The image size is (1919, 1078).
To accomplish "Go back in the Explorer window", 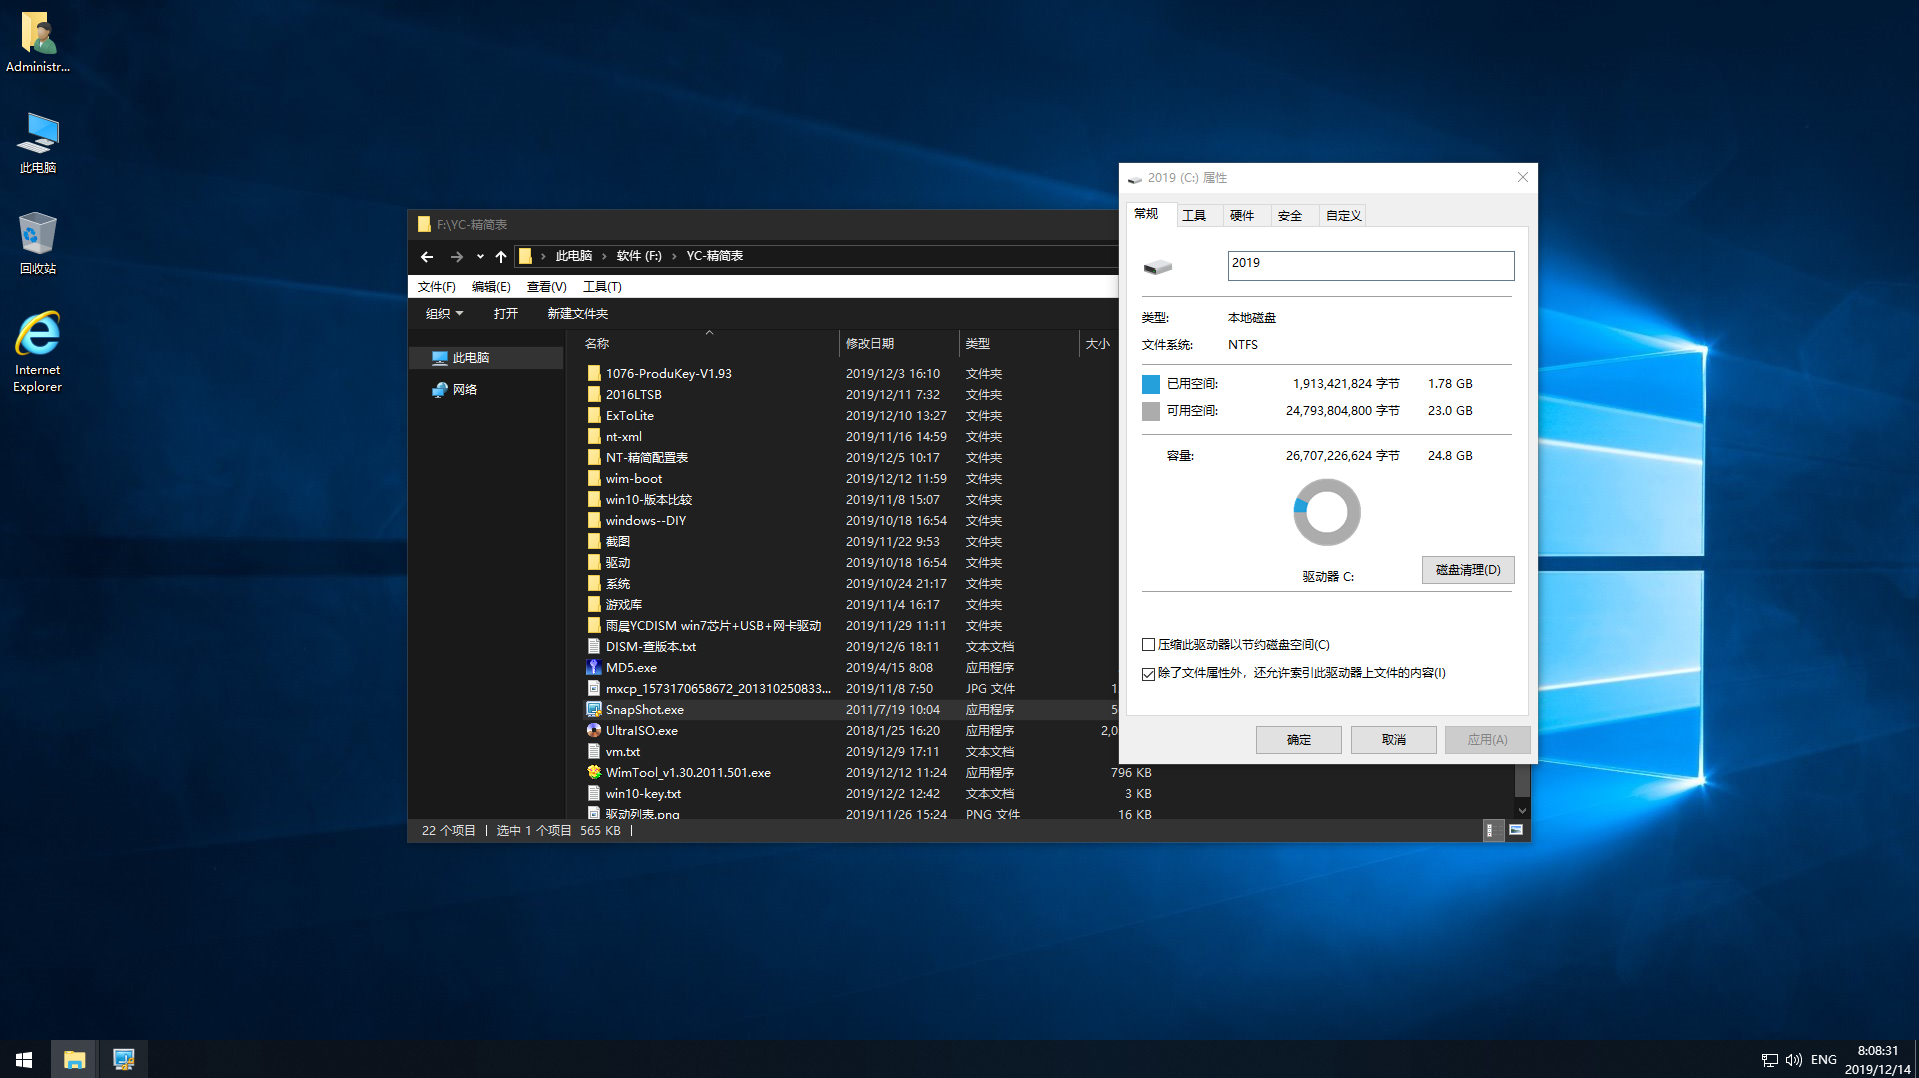I will 427,256.
